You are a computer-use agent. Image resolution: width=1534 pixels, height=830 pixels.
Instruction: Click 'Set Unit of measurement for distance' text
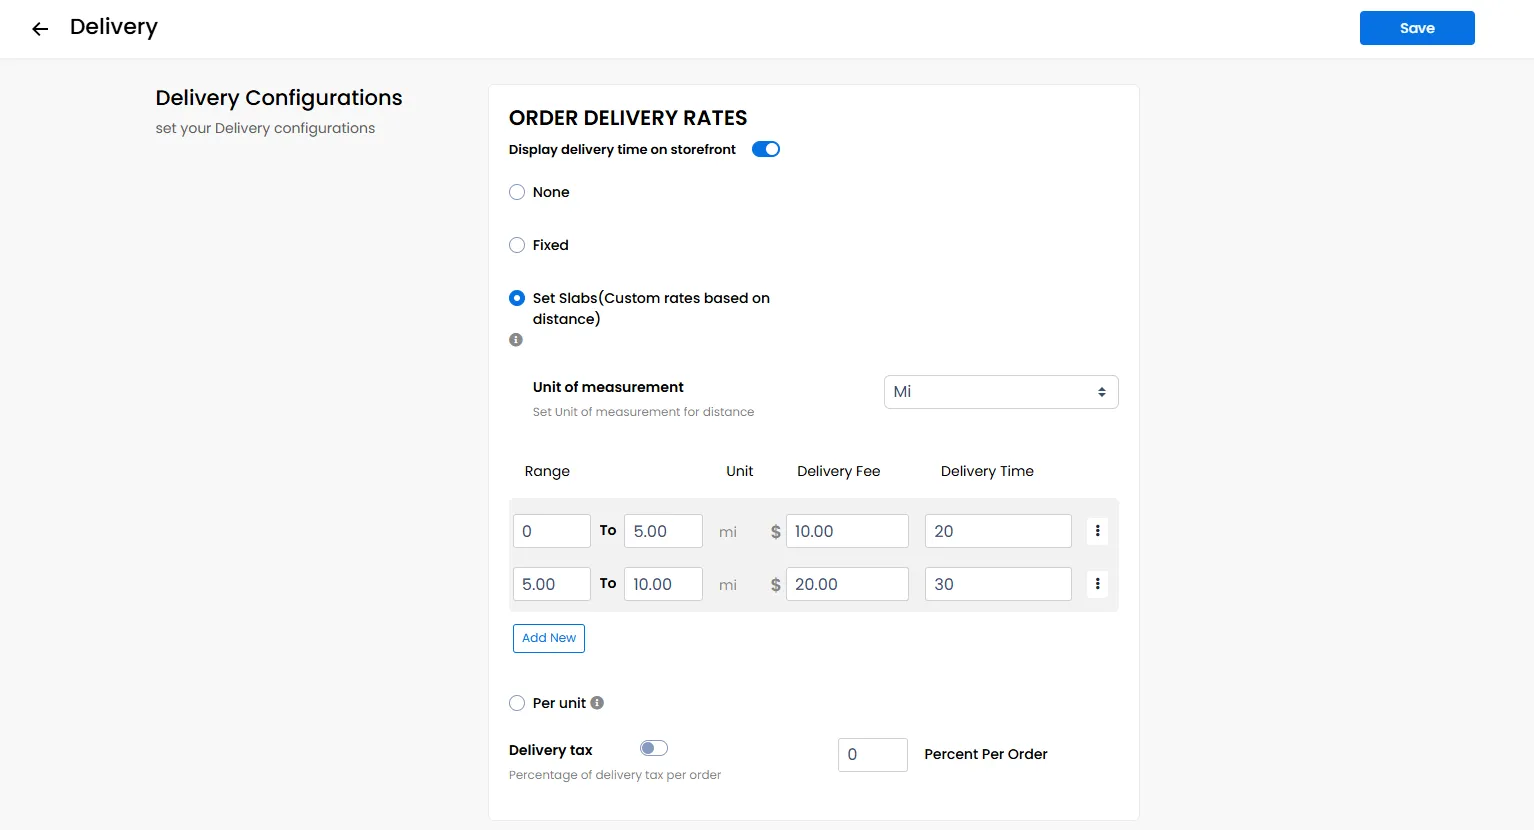[644, 412]
